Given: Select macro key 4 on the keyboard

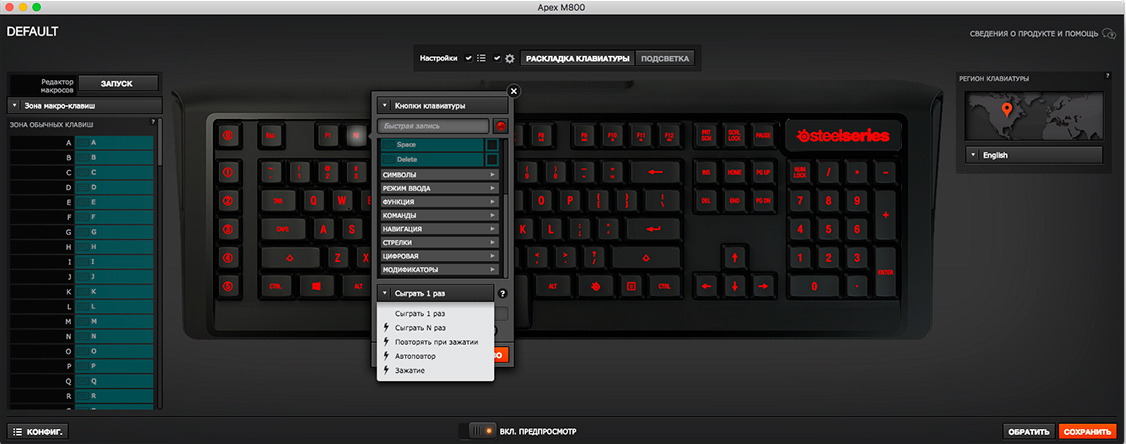Looking at the screenshot, I should (228, 257).
